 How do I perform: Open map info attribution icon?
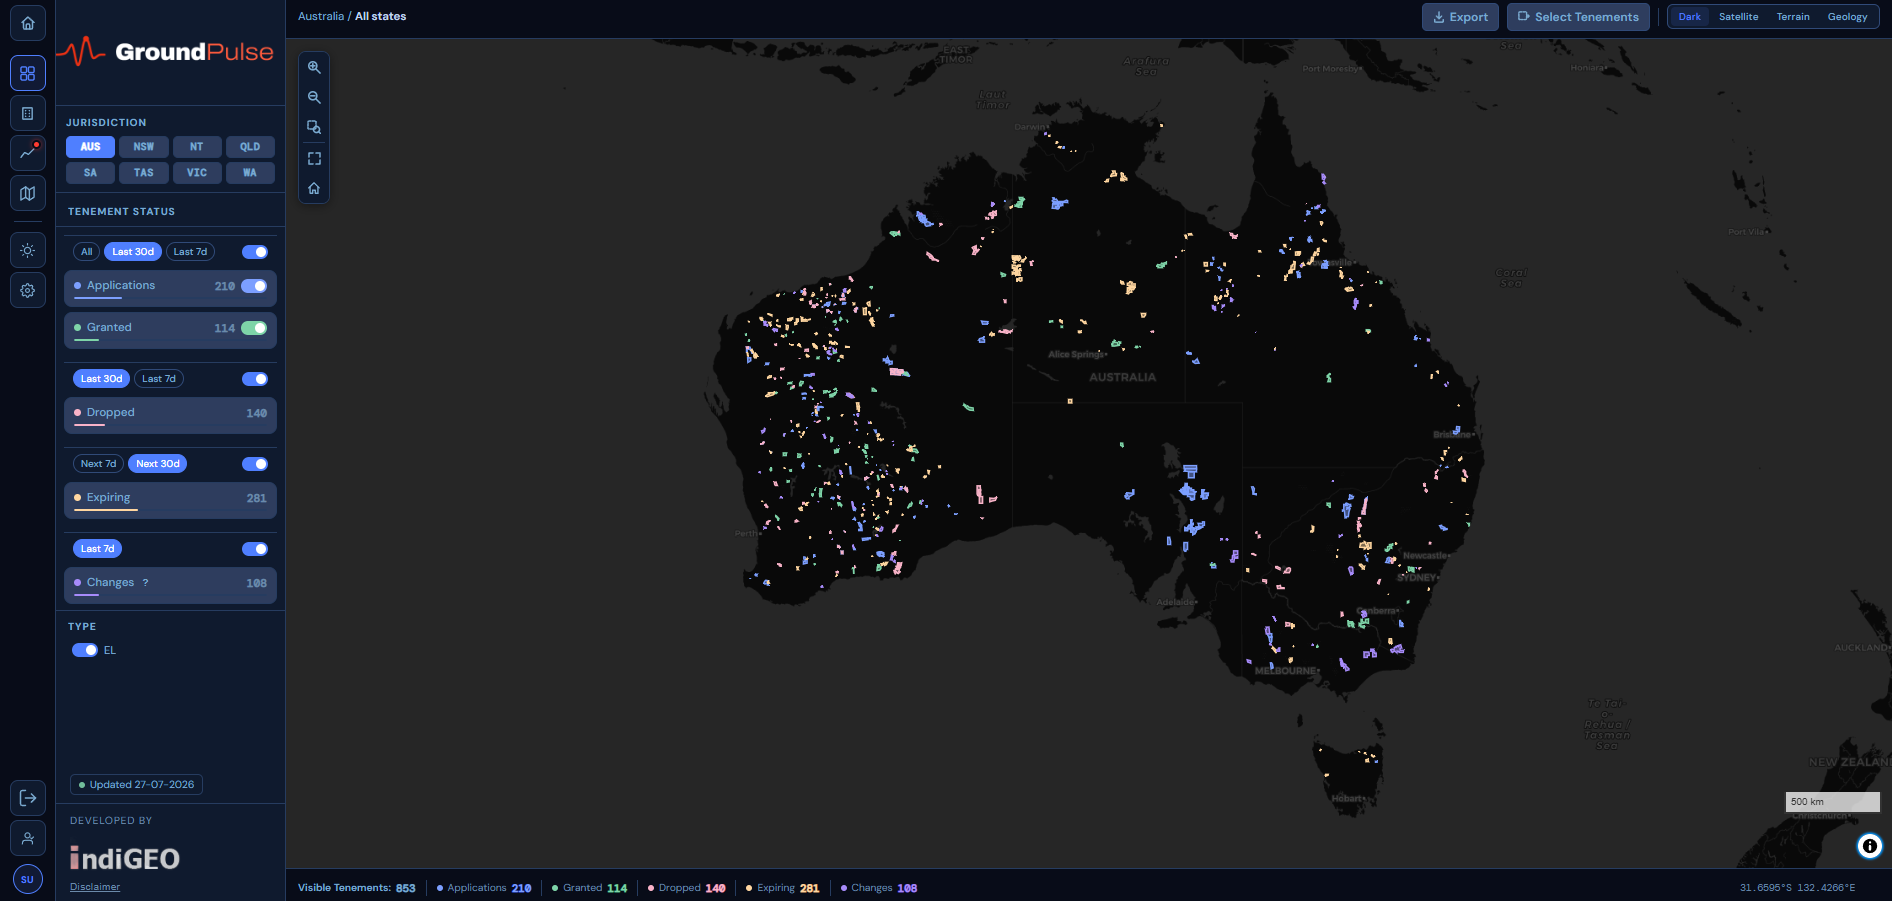click(x=1869, y=846)
